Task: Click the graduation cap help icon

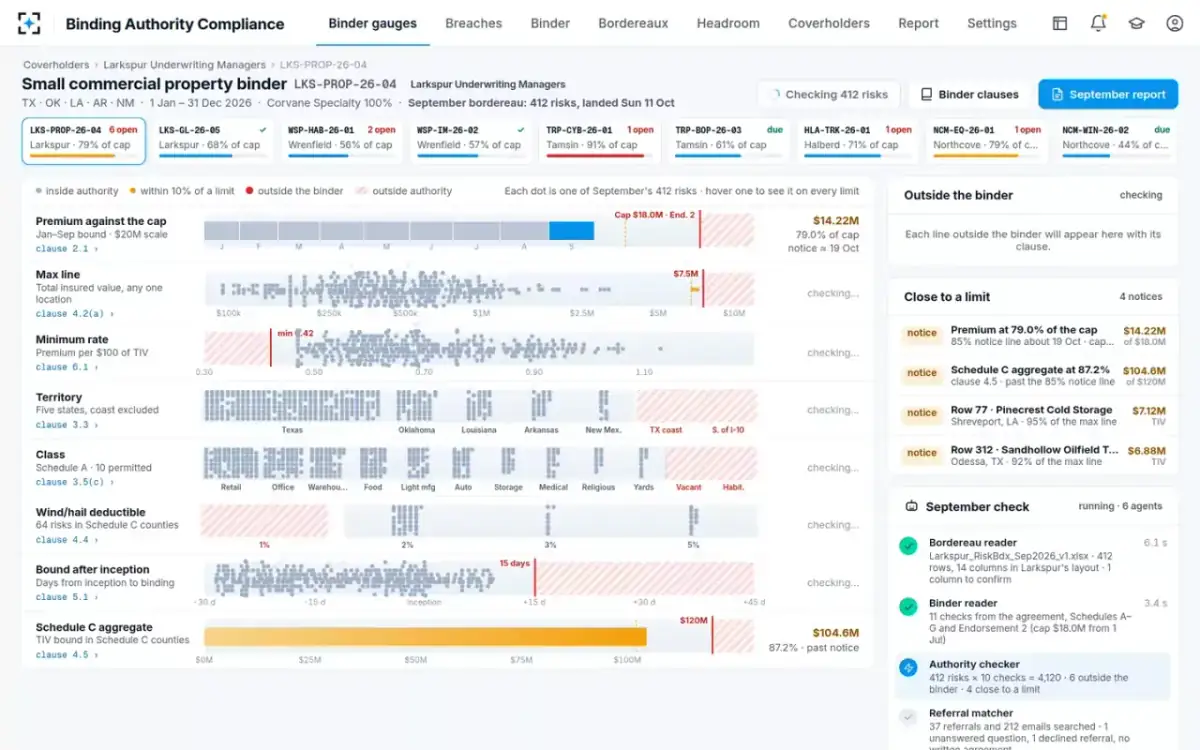Action: click(x=1136, y=23)
